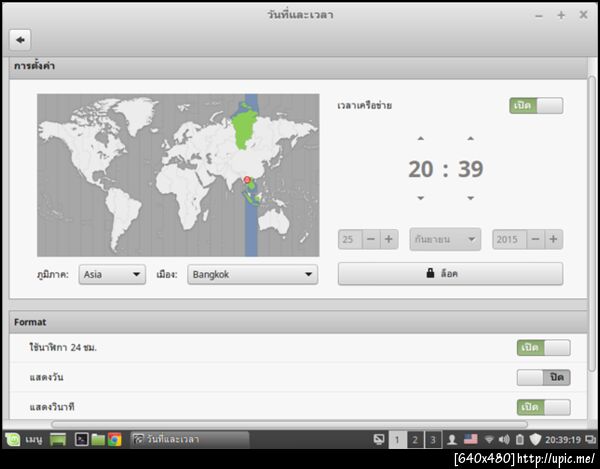Click the volume speaker icon
This screenshot has height=469, width=600.
click(x=504, y=440)
